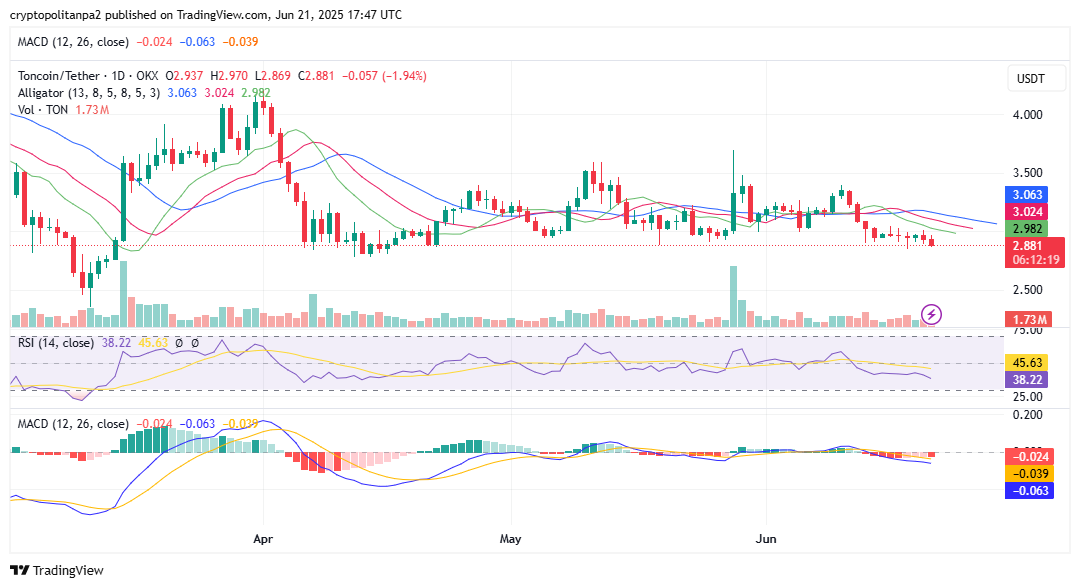1080x588 pixels.
Task: Click the purple 38.22 RSI axis tag
Action: (1027, 379)
